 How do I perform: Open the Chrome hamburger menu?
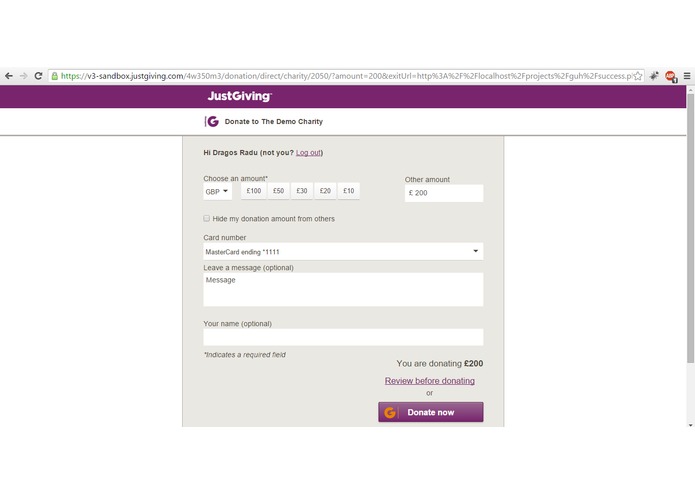click(x=687, y=76)
